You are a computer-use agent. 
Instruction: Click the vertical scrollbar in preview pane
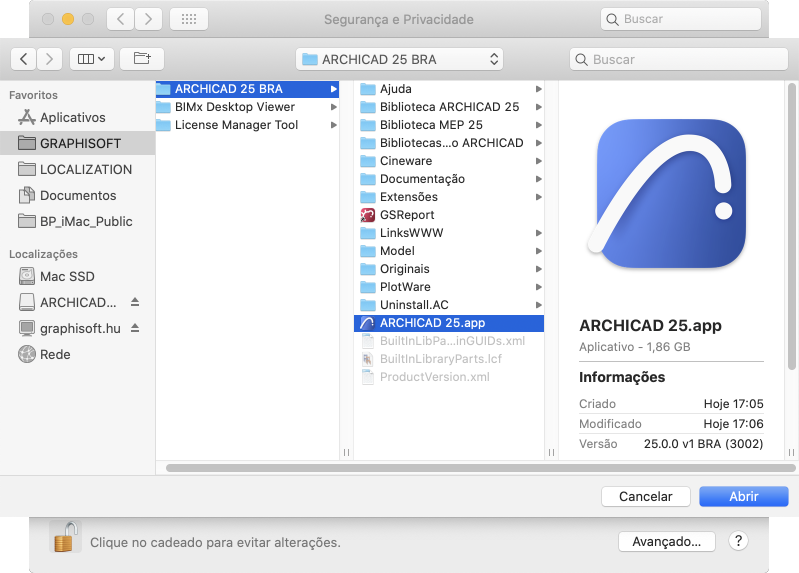tap(791, 226)
